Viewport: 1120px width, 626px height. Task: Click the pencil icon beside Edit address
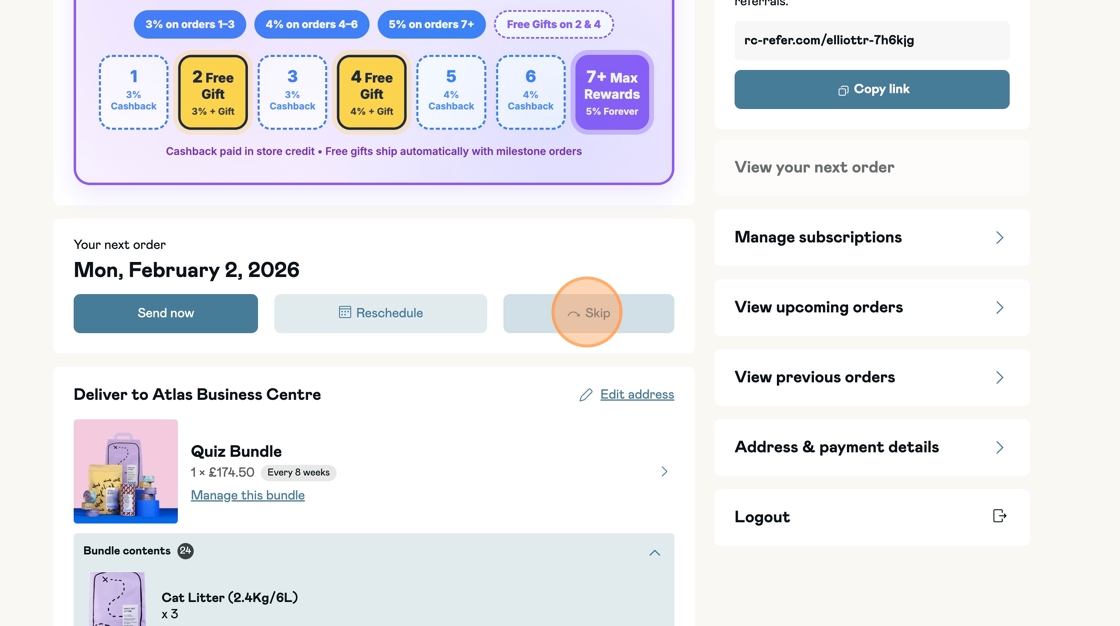click(586, 395)
